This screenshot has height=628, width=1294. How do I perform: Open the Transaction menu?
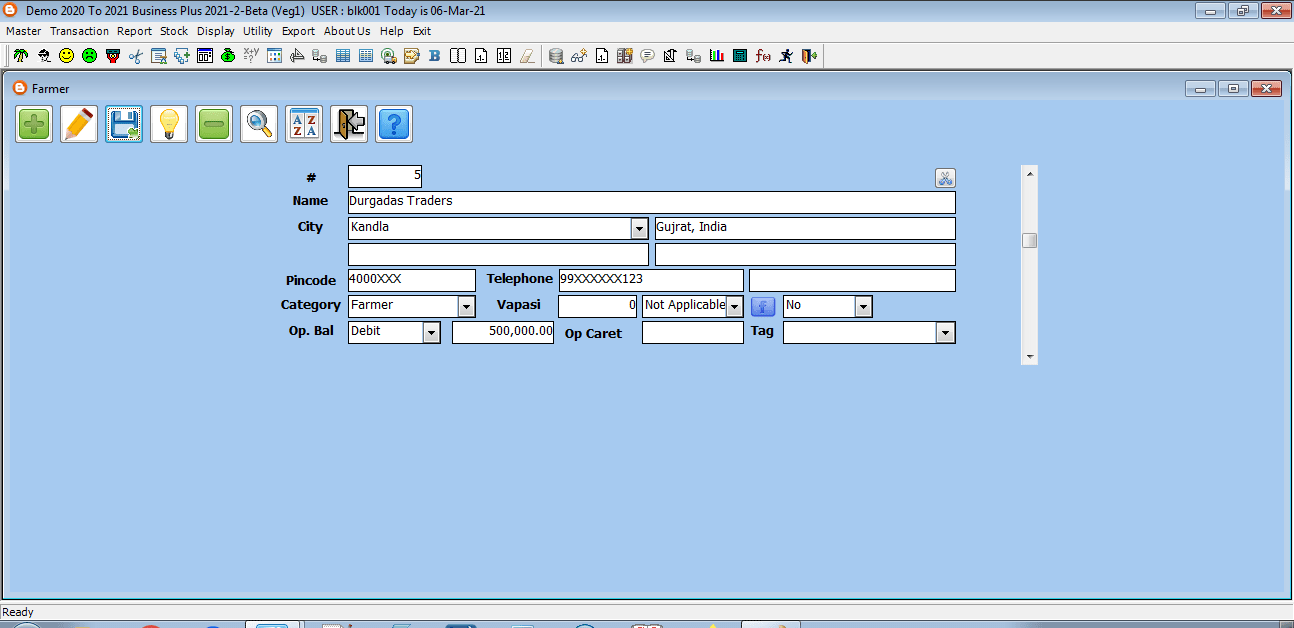pos(79,31)
